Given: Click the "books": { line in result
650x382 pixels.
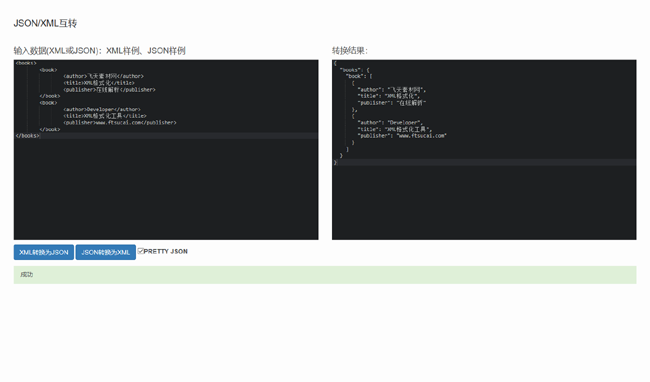Looking at the screenshot, I should pyautogui.click(x=354, y=70).
